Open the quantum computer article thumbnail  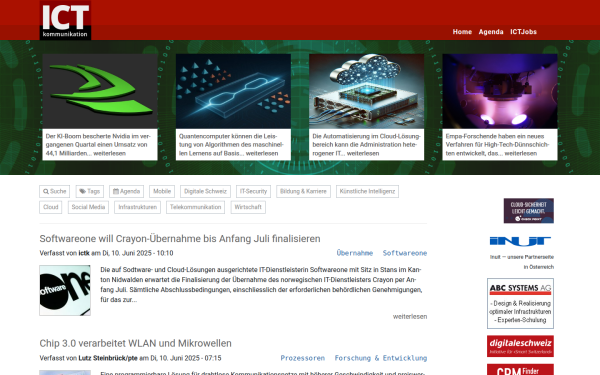[x=233, y=91]
